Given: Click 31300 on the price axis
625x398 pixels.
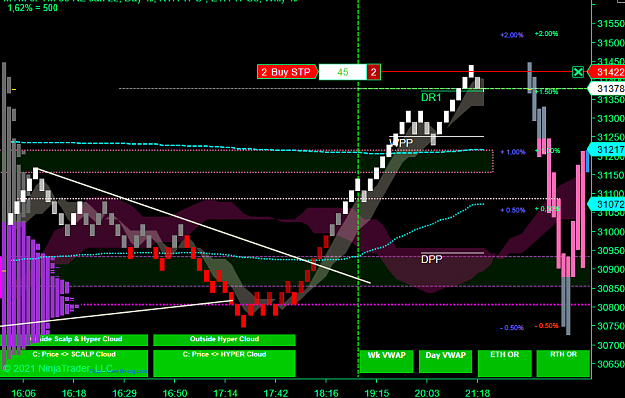Looking at the screenshot, I should [x=611, y=118].
